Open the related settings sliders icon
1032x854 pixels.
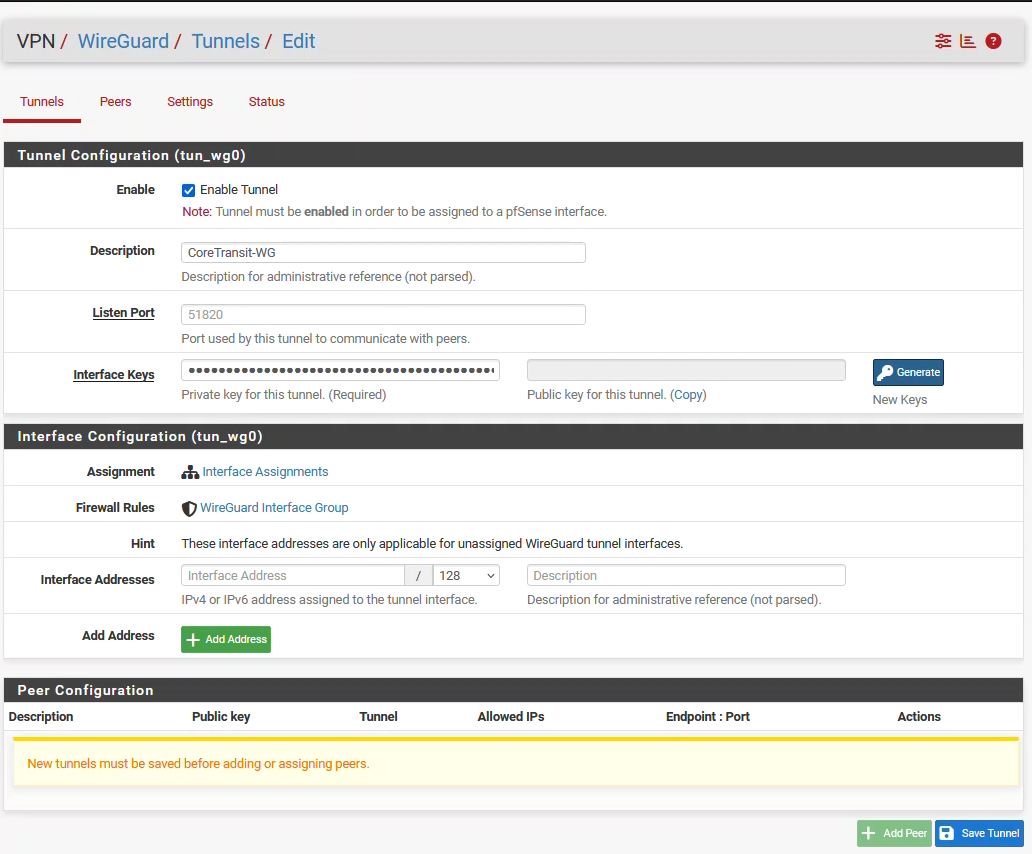click(943, 41)
